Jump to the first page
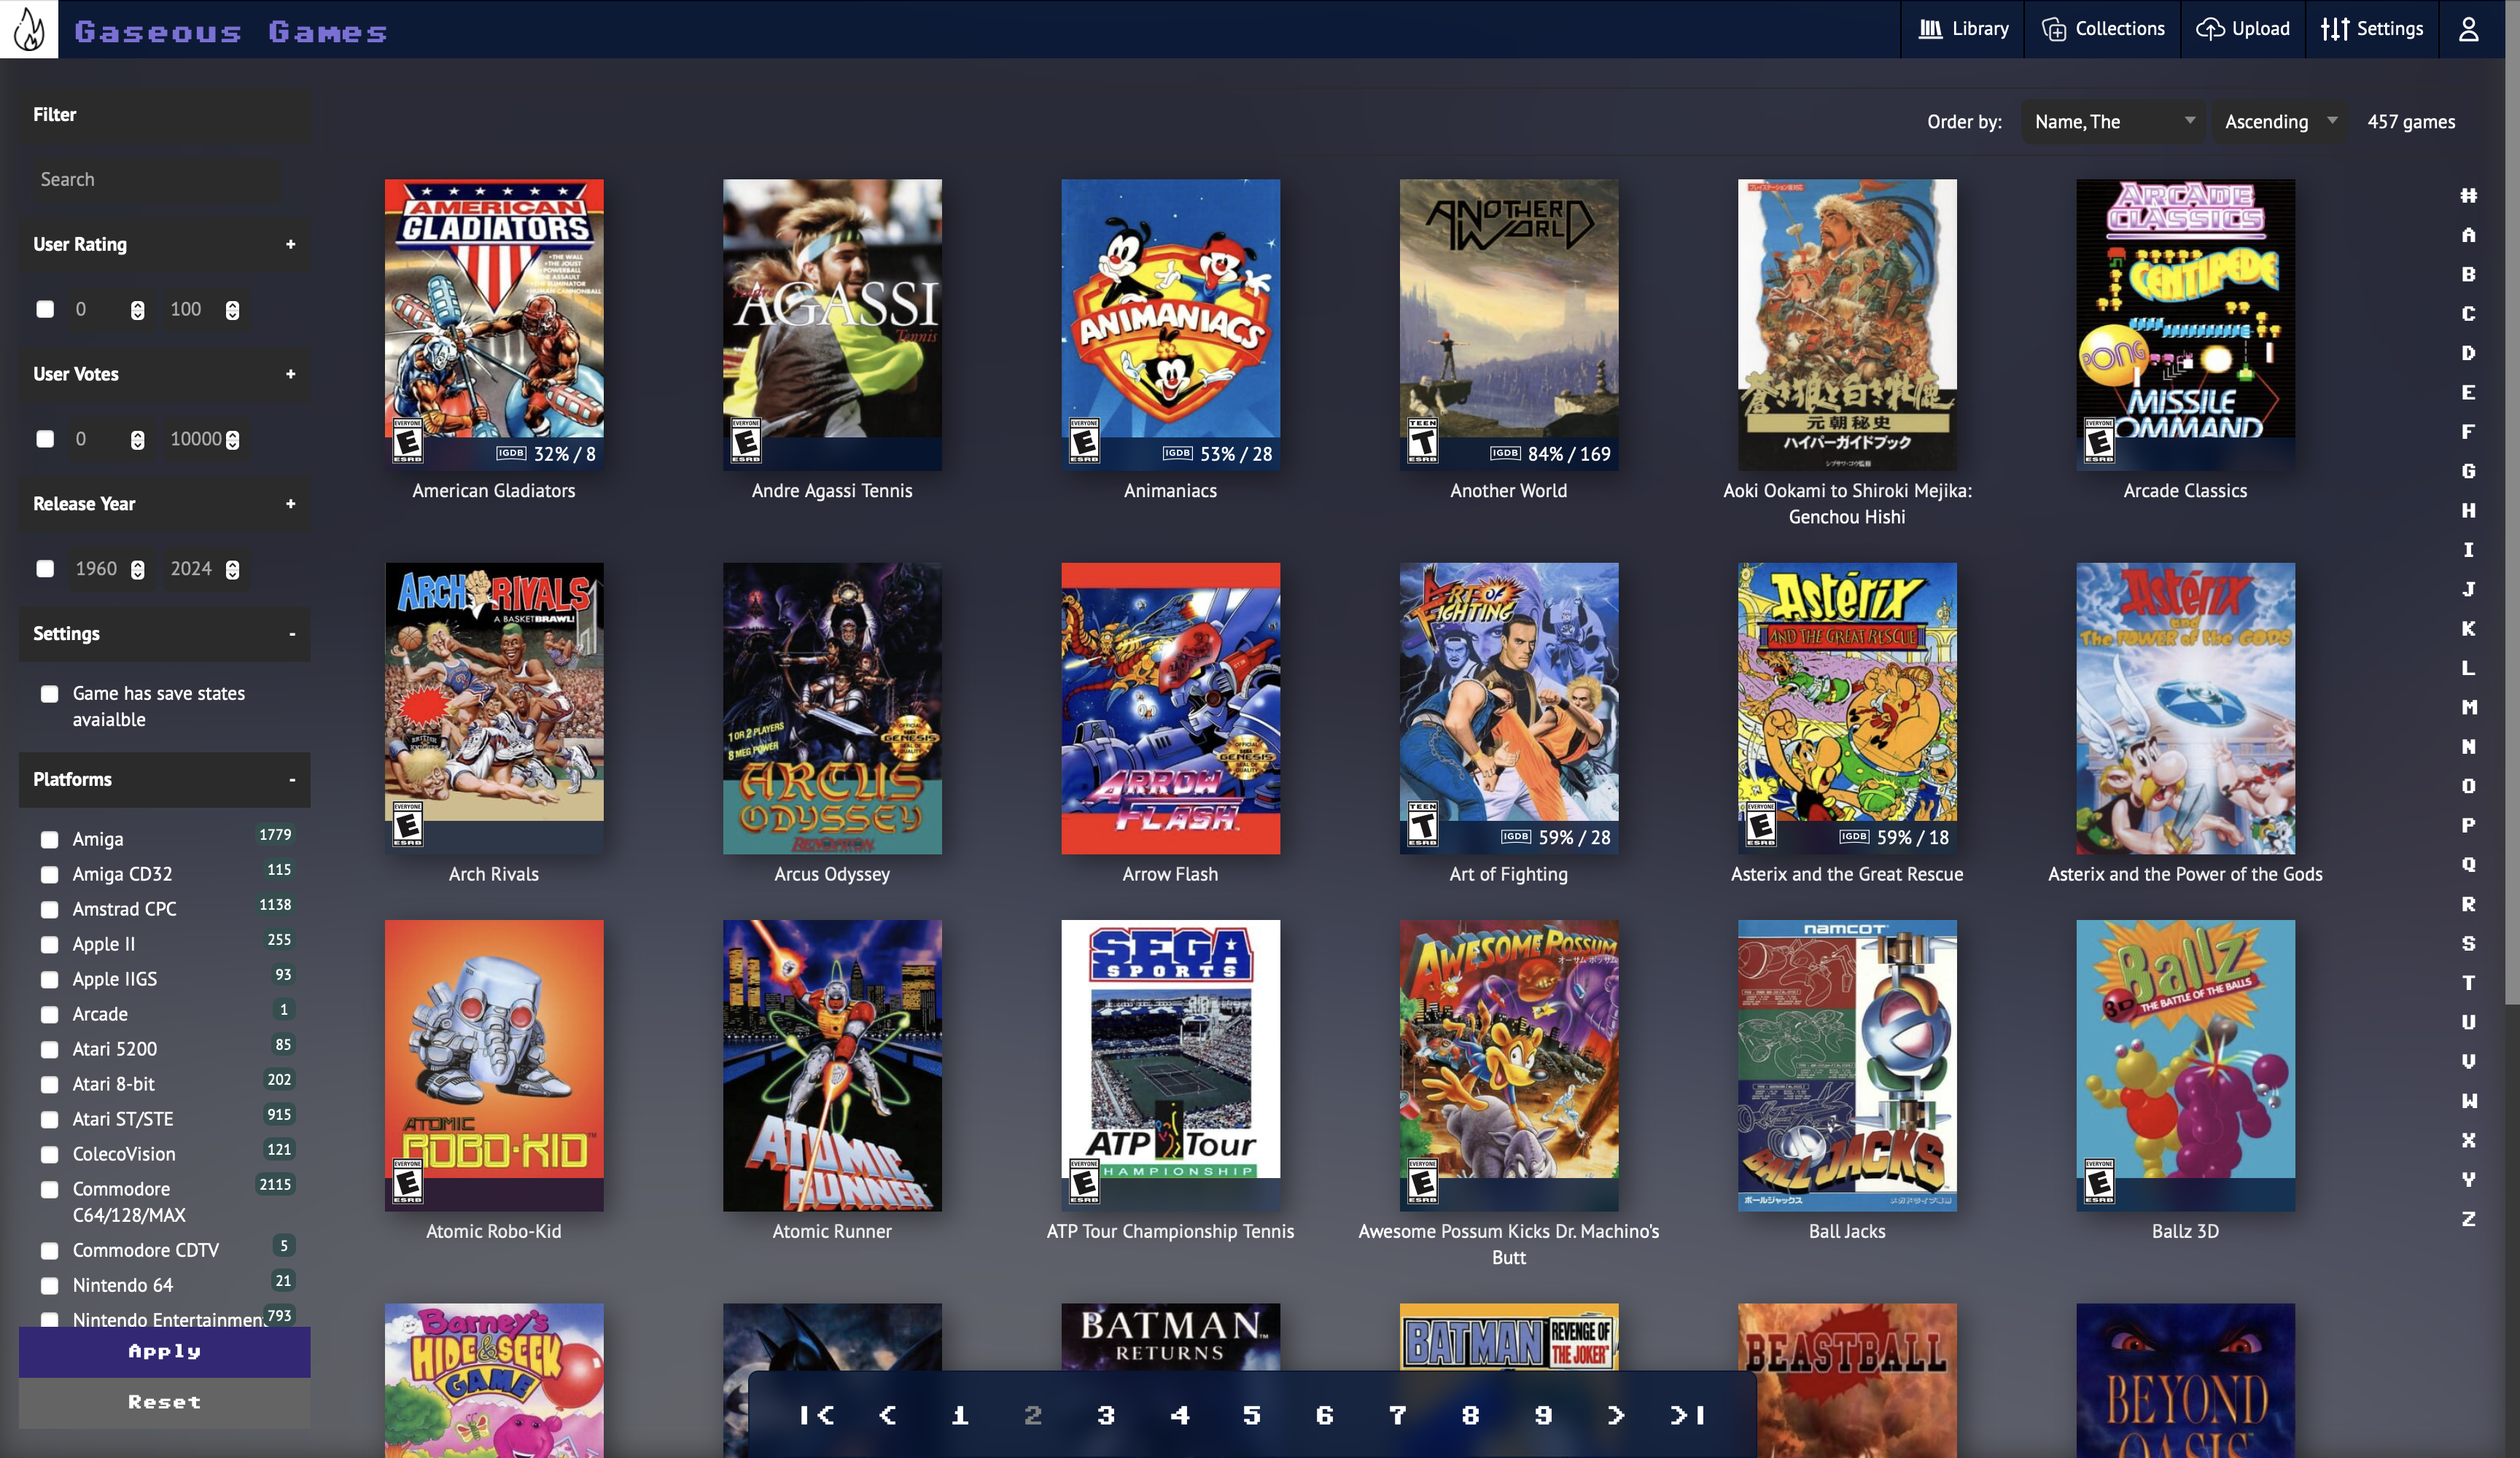The width and height of the screenshot is (2520, 1458). click(x=816, y=1414)
